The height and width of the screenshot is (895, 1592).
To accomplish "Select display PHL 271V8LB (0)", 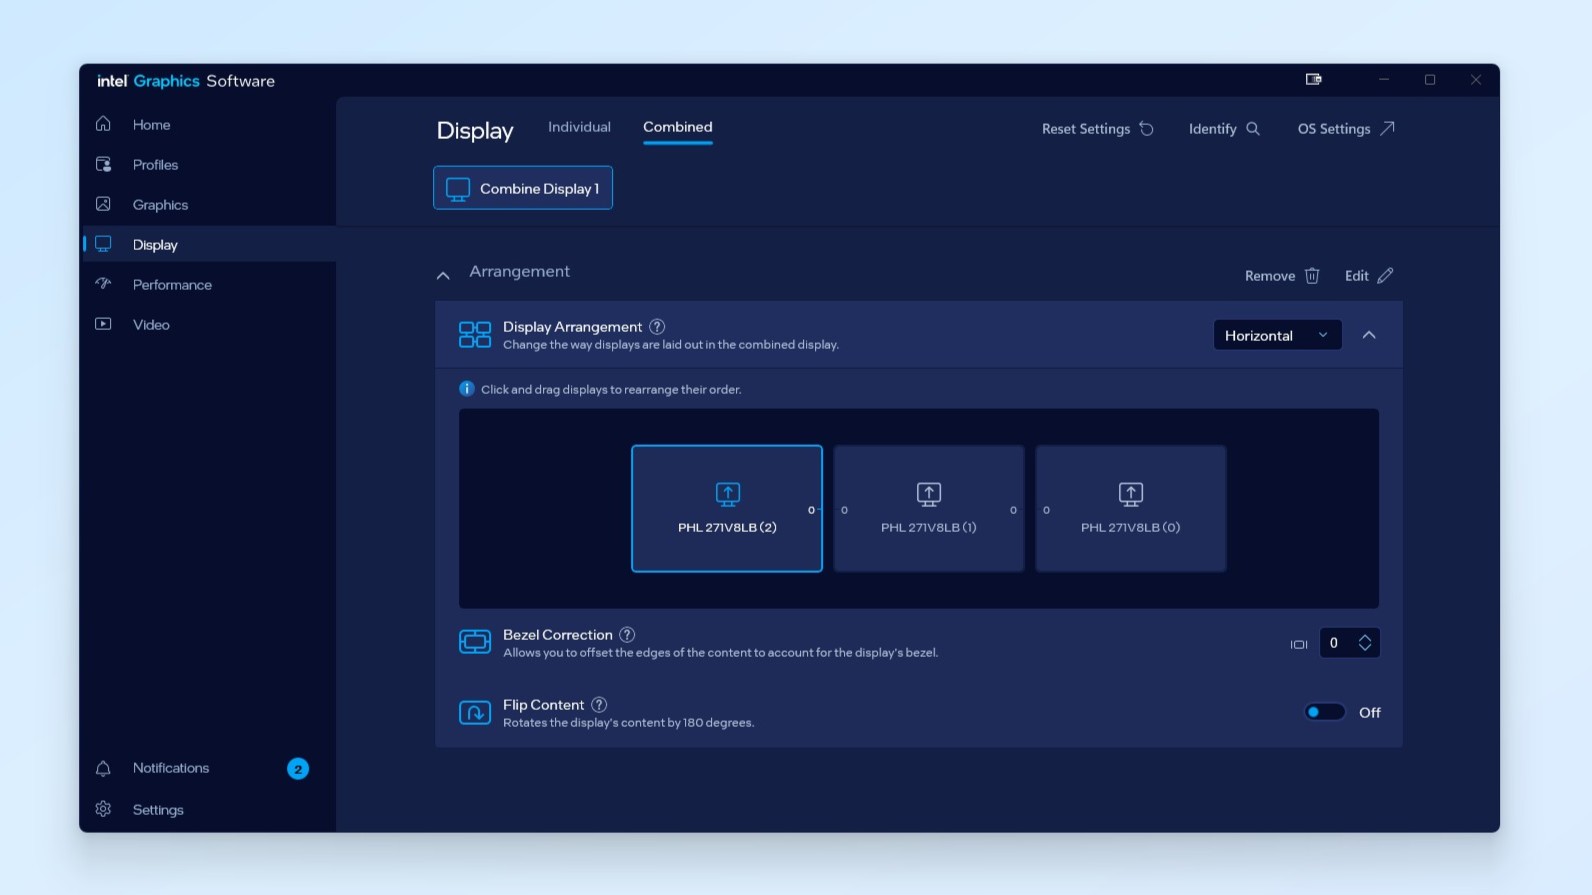I will coord(1131,509).
